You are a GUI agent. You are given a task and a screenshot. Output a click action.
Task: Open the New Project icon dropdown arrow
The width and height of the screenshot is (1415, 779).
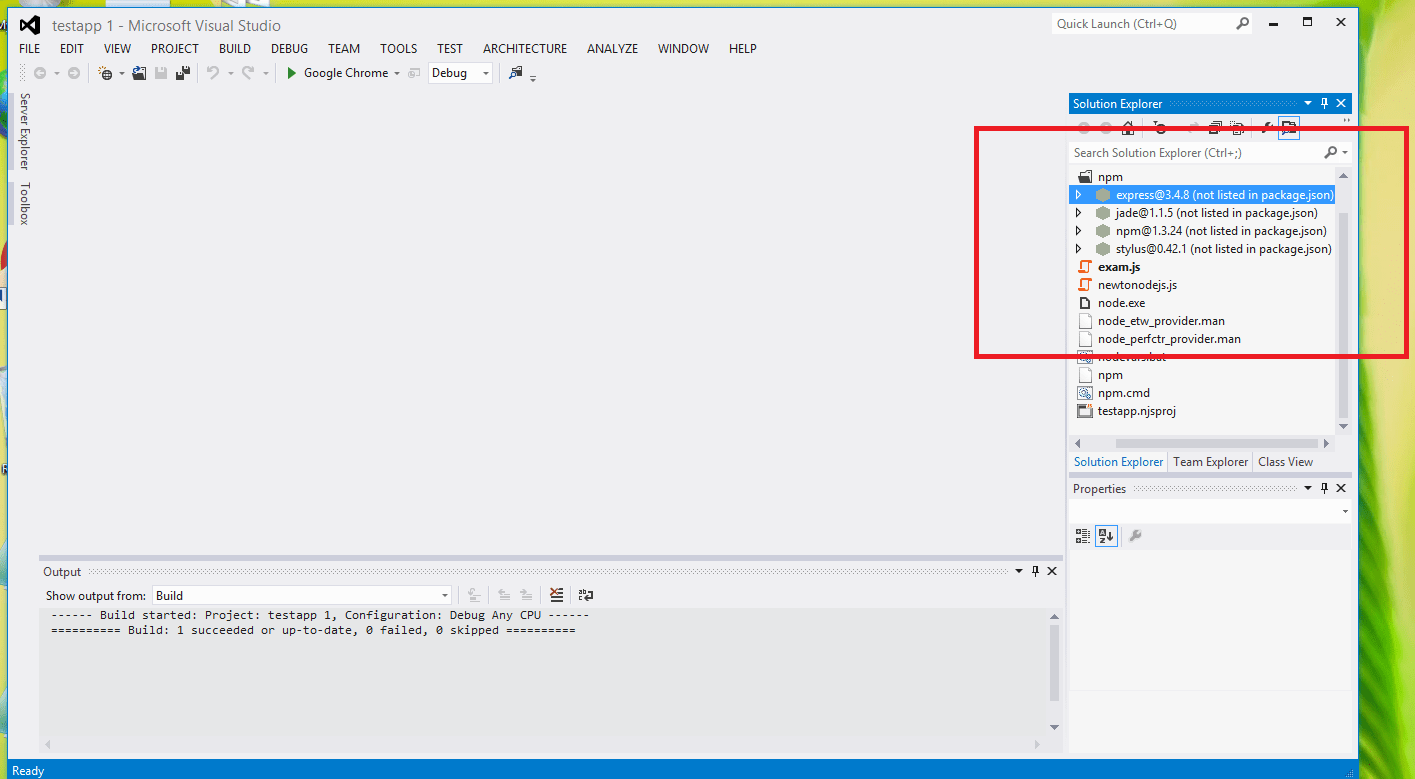(x=122, y=73)
